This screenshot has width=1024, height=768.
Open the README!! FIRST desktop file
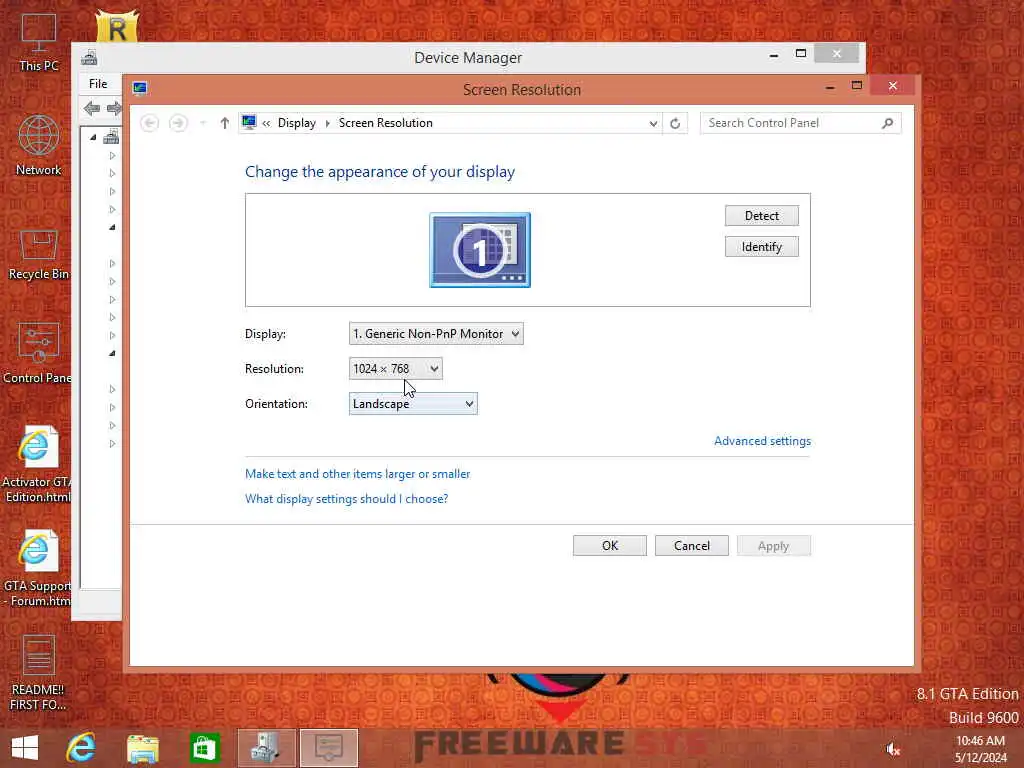tap(38, 673)
